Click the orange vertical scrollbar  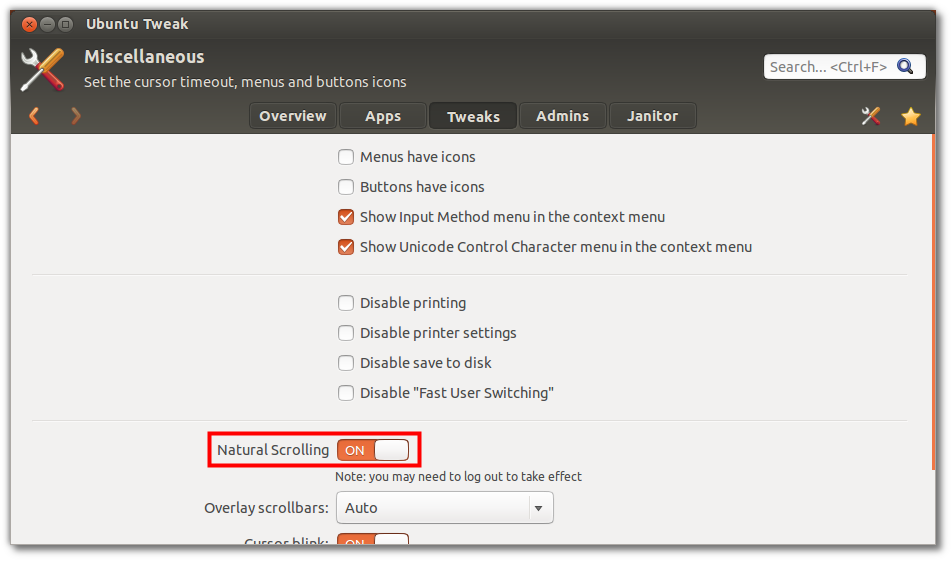point(934,301)
